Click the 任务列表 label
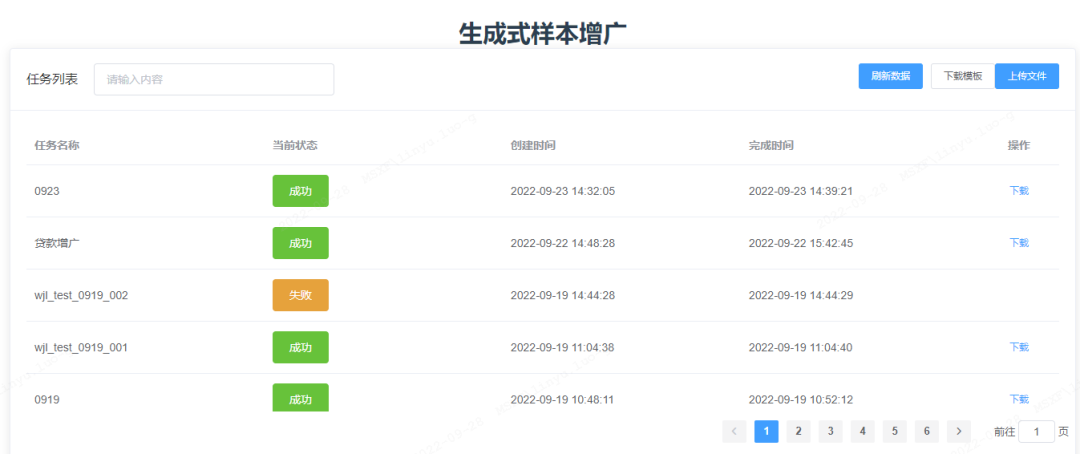 tap(52, 79)
